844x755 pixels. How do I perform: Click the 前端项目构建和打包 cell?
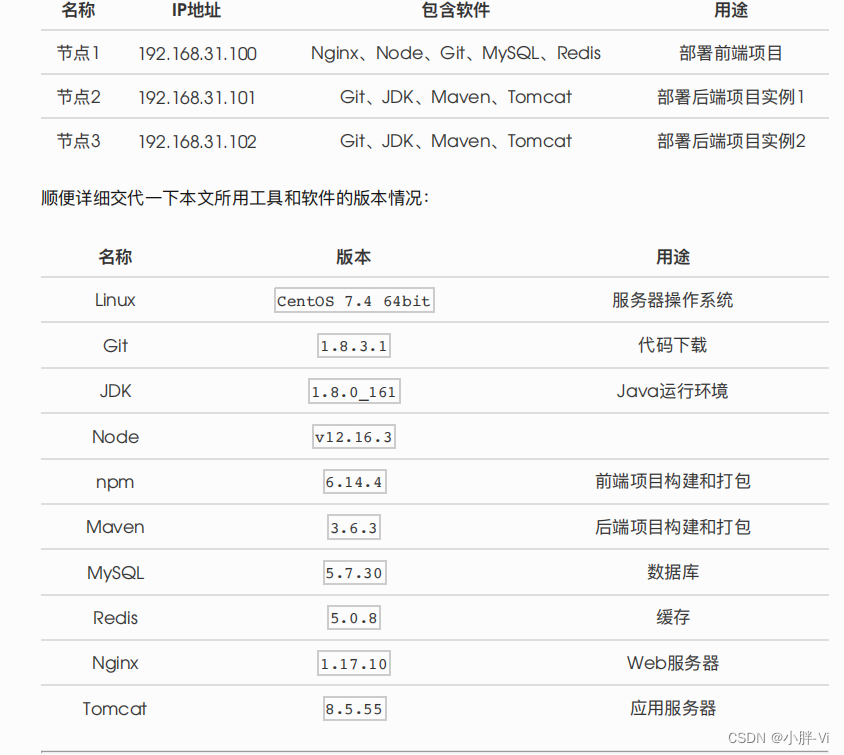click(x=673, y=481)
